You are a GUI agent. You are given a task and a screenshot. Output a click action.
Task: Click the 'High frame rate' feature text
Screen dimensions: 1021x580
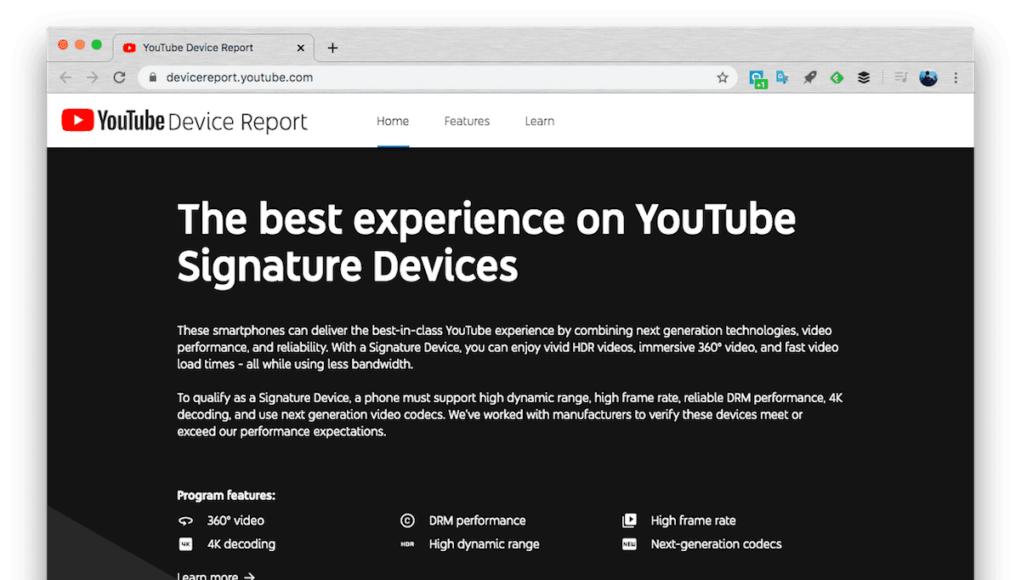click(693, 521)
